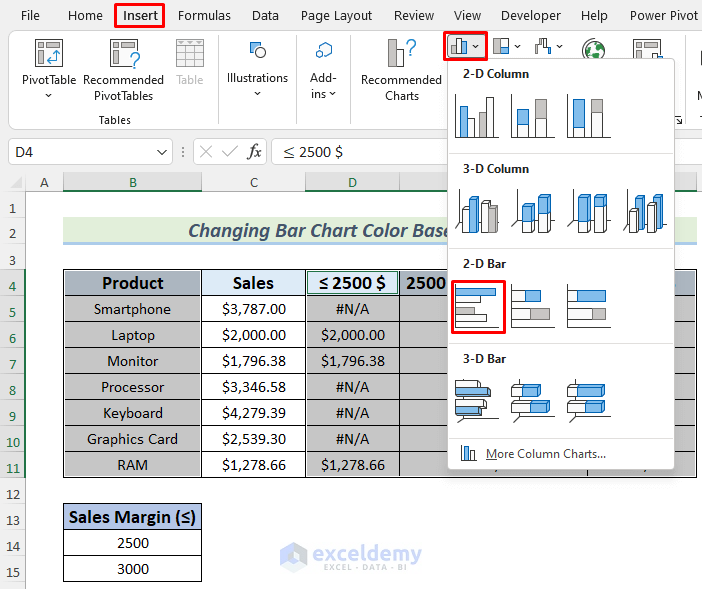The width and height of the screenshot is (702, 589).
Task: Select the 2-D Stacked Column chart
Action: click(532, 117)
